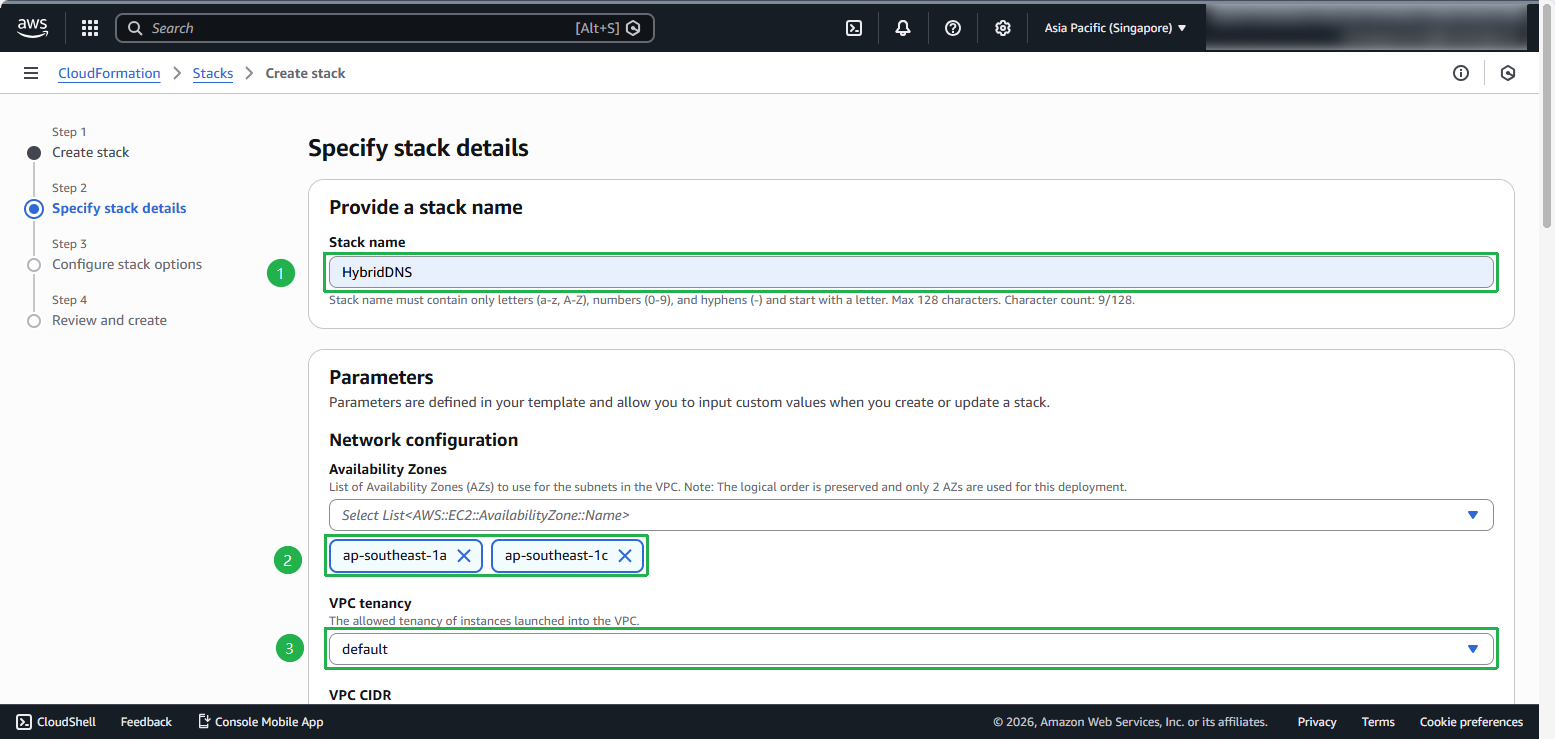Select the Step 4 Review and create indicator
The width and height of the screenshot is (1555, 739).
click(109, 319)
